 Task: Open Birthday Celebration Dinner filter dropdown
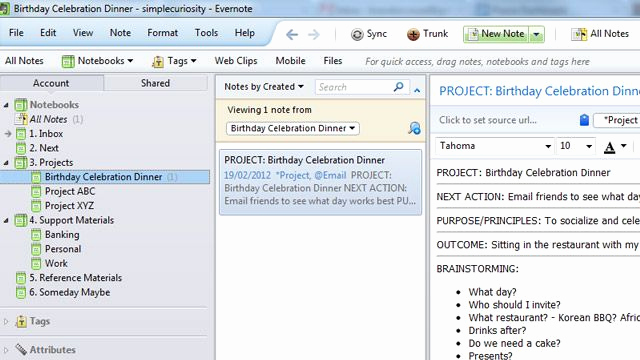point(293,129)
